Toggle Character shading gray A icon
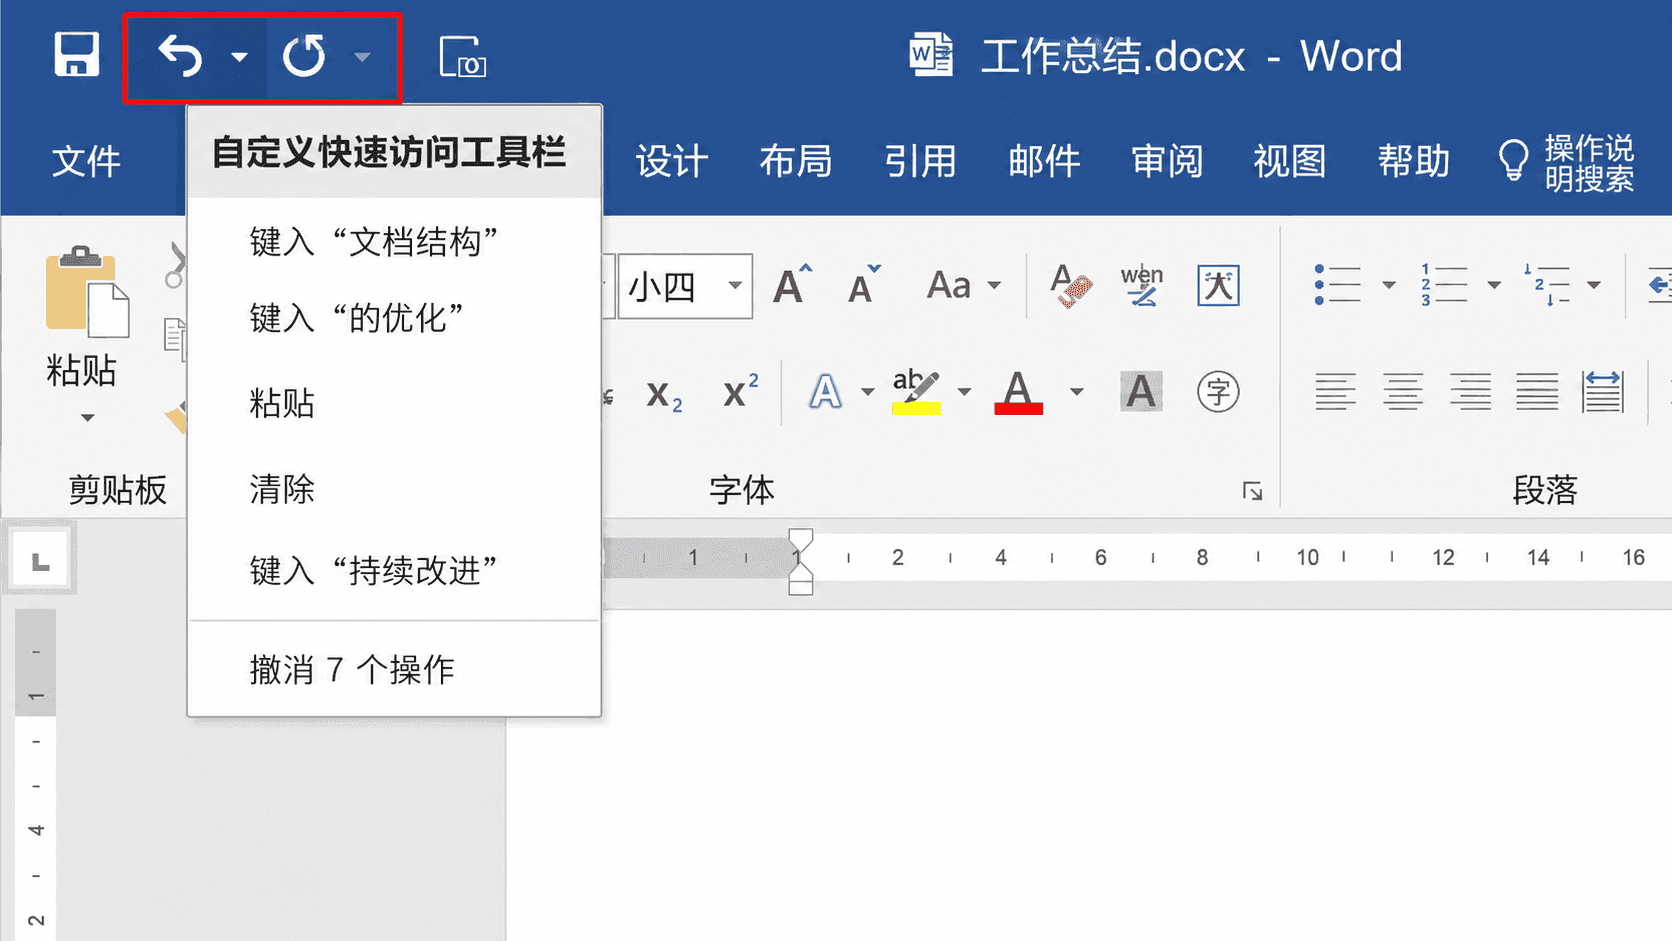The width and height of the screenshot is (1672, 941). coord(1141,392)
